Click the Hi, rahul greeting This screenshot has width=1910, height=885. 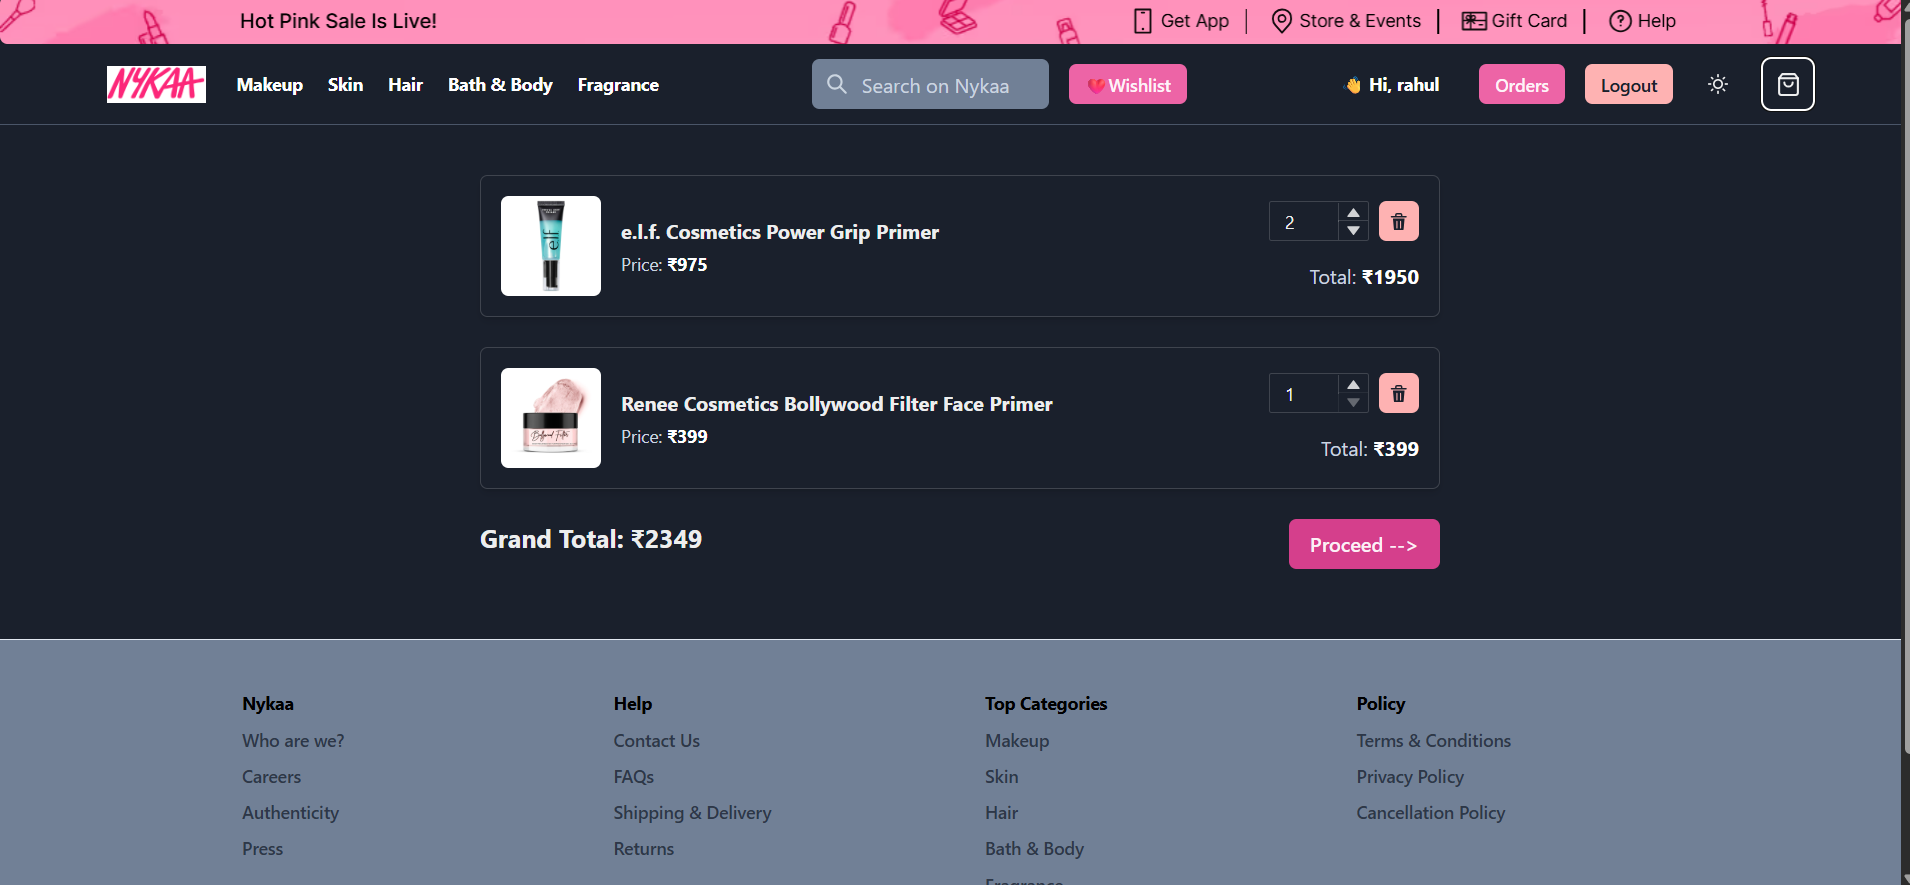1404,85
